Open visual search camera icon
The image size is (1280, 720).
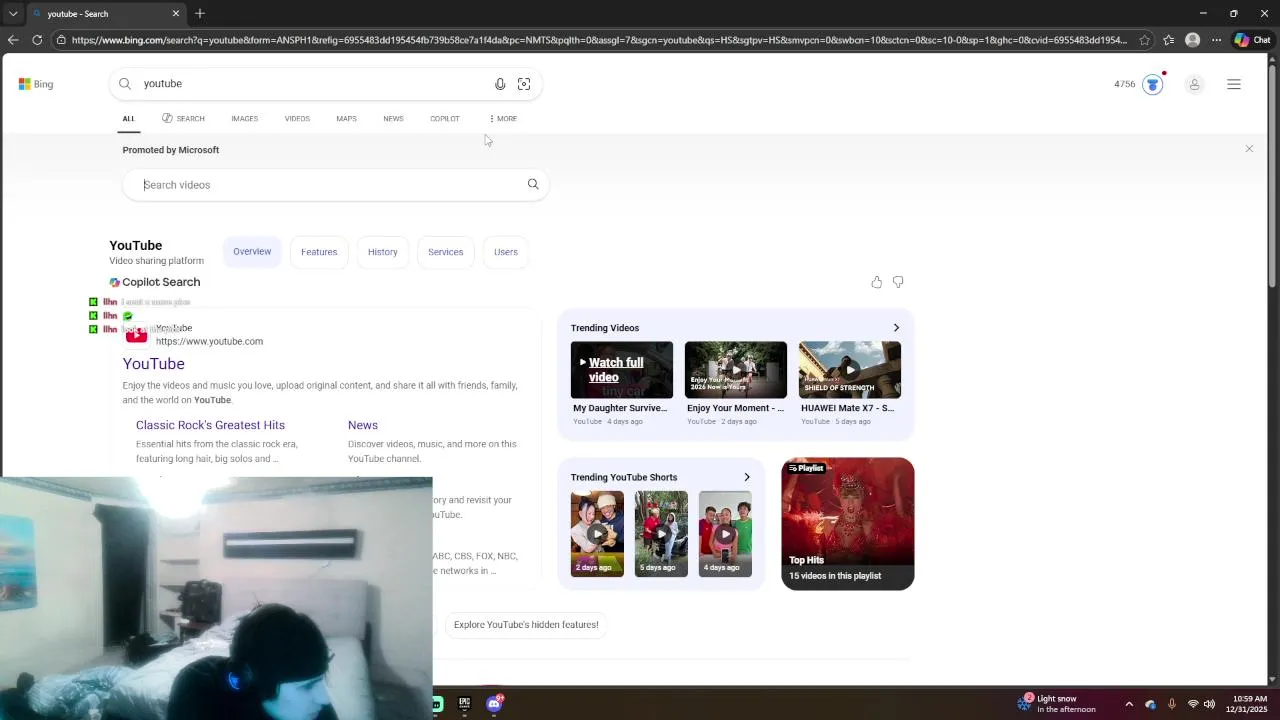point(524,84)
